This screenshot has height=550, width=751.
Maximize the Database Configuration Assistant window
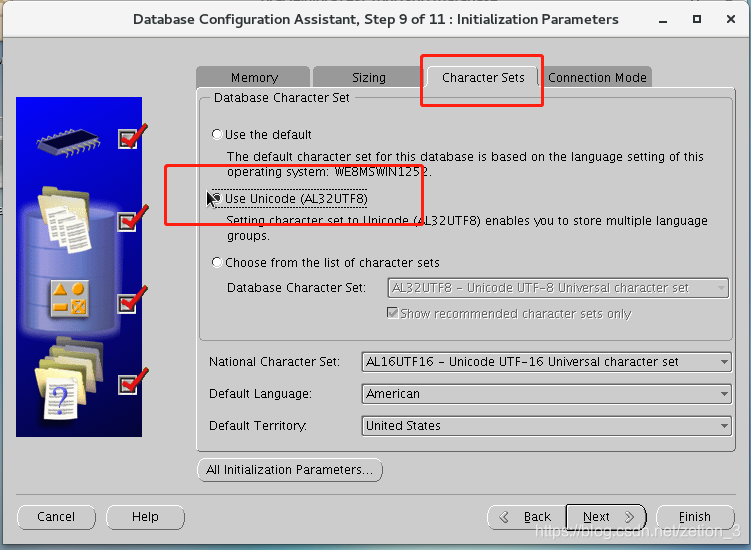697,19
